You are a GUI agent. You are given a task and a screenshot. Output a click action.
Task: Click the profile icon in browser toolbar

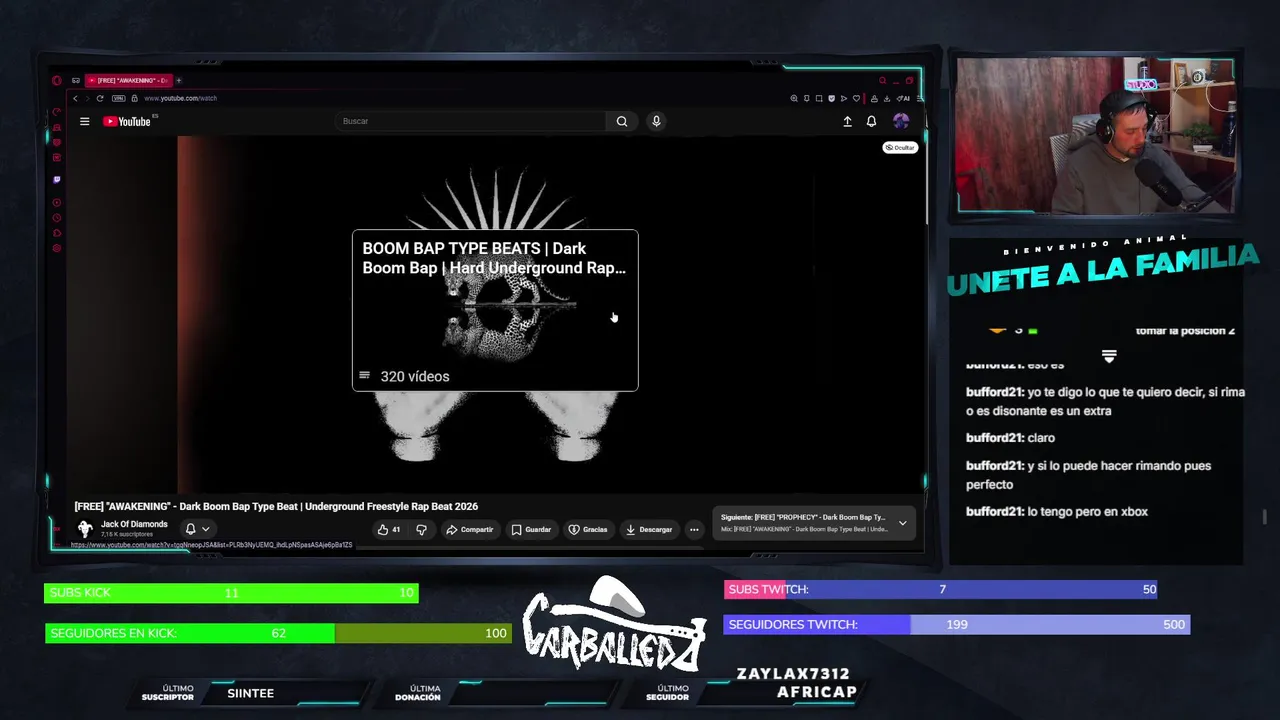[x=874, y=98]
